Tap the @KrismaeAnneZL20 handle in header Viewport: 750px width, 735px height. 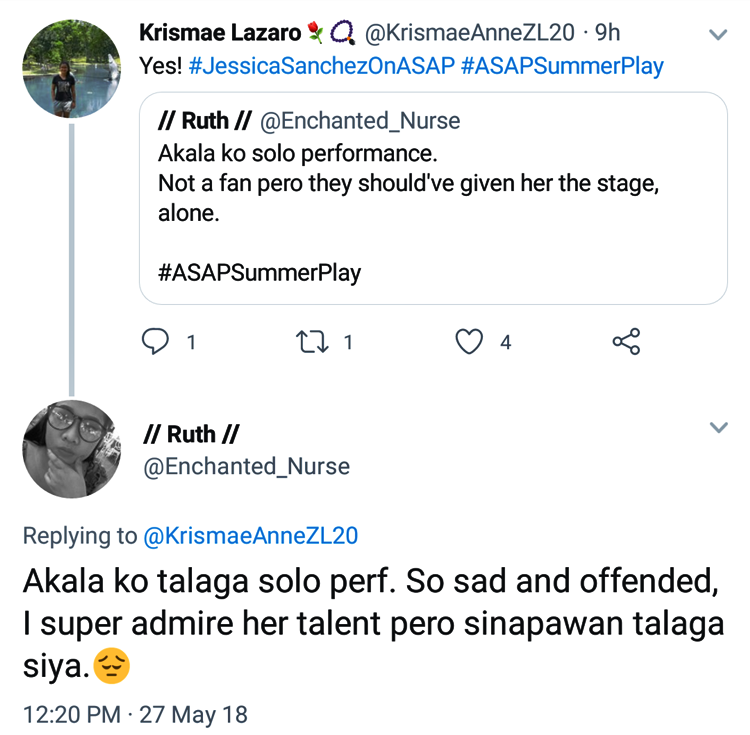click(470, 33)
